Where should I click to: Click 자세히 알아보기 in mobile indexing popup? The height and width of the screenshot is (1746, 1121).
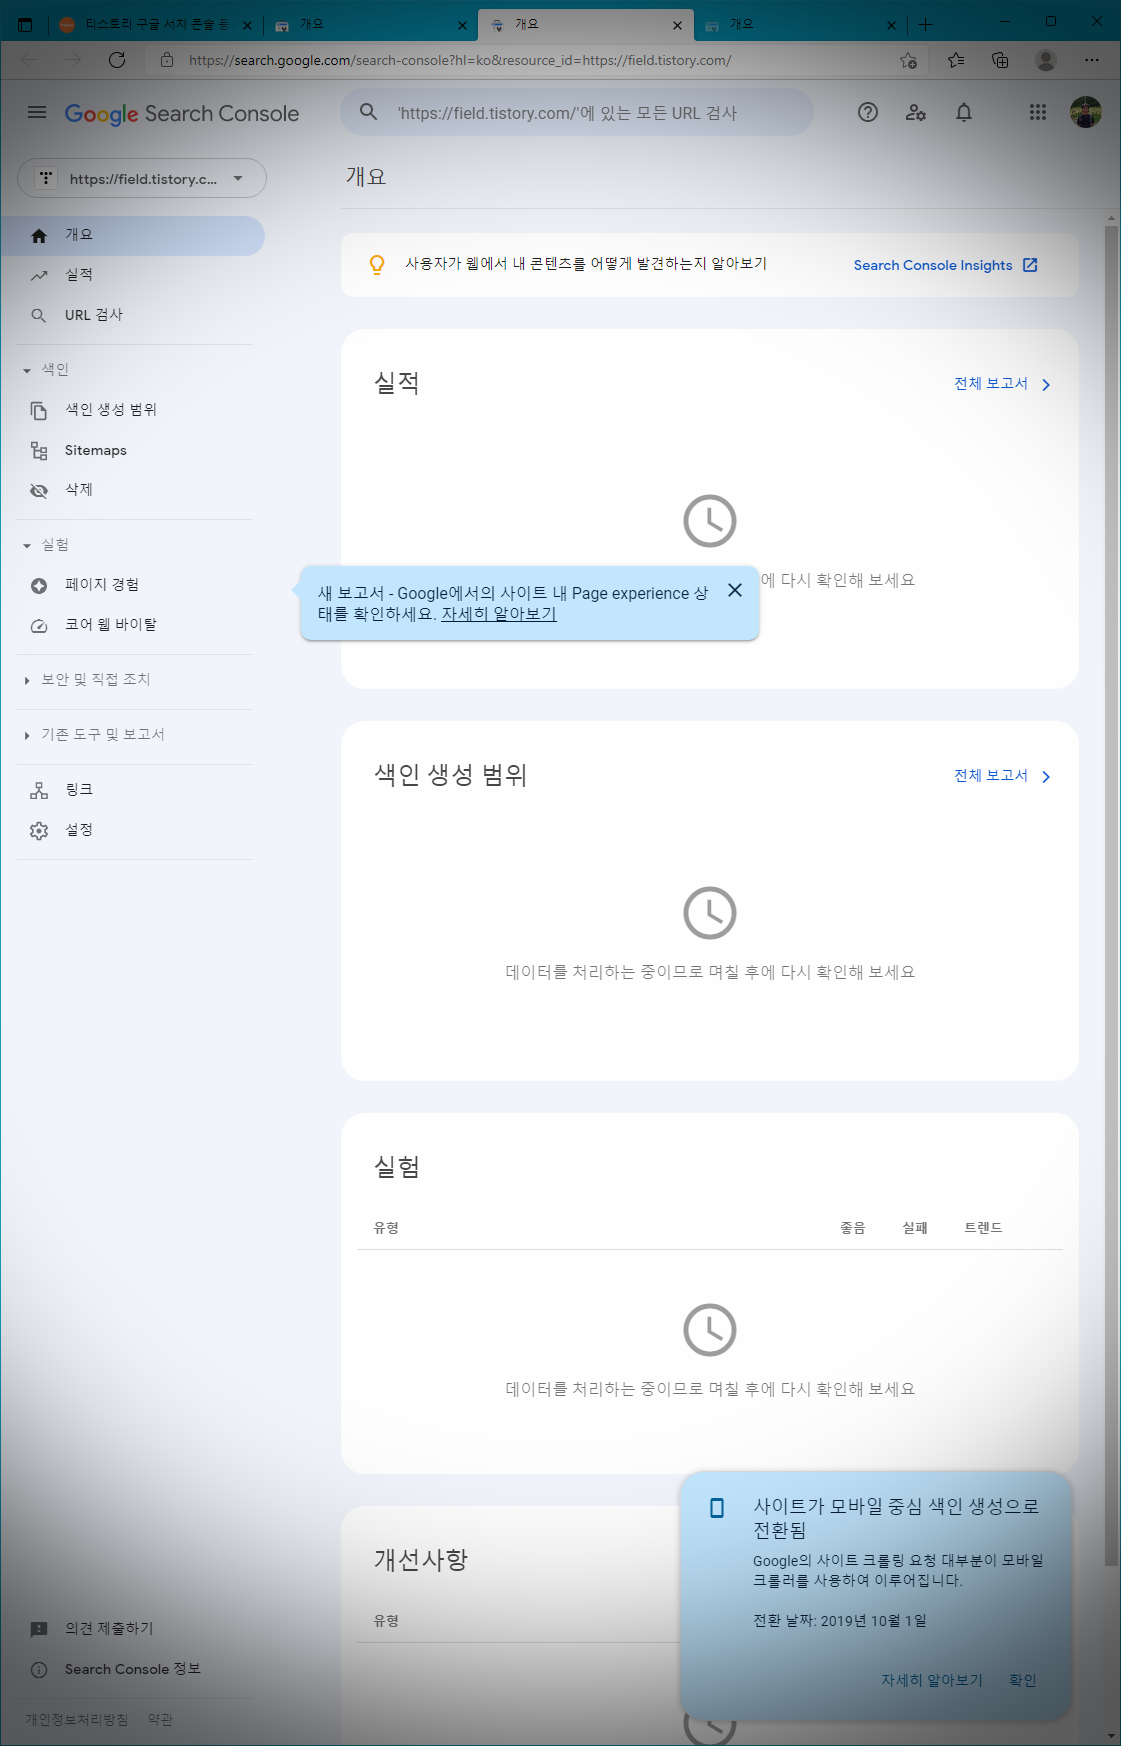coord(932,1680)
